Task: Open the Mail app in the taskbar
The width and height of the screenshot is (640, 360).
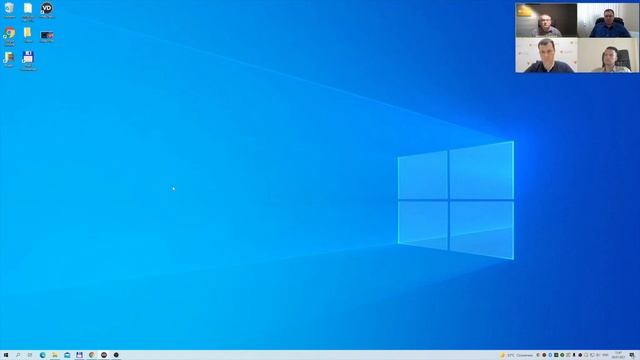Action: 67,355
